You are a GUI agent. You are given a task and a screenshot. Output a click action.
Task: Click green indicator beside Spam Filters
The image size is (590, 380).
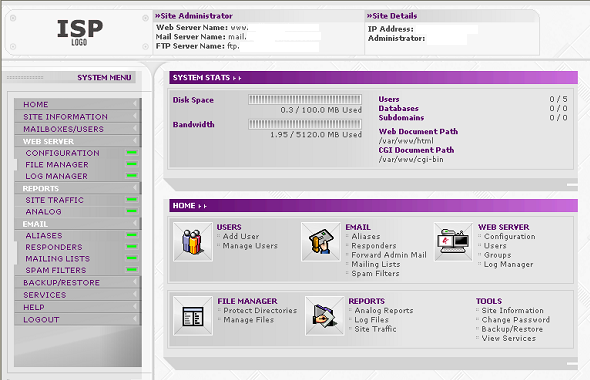tap(132, 269)
